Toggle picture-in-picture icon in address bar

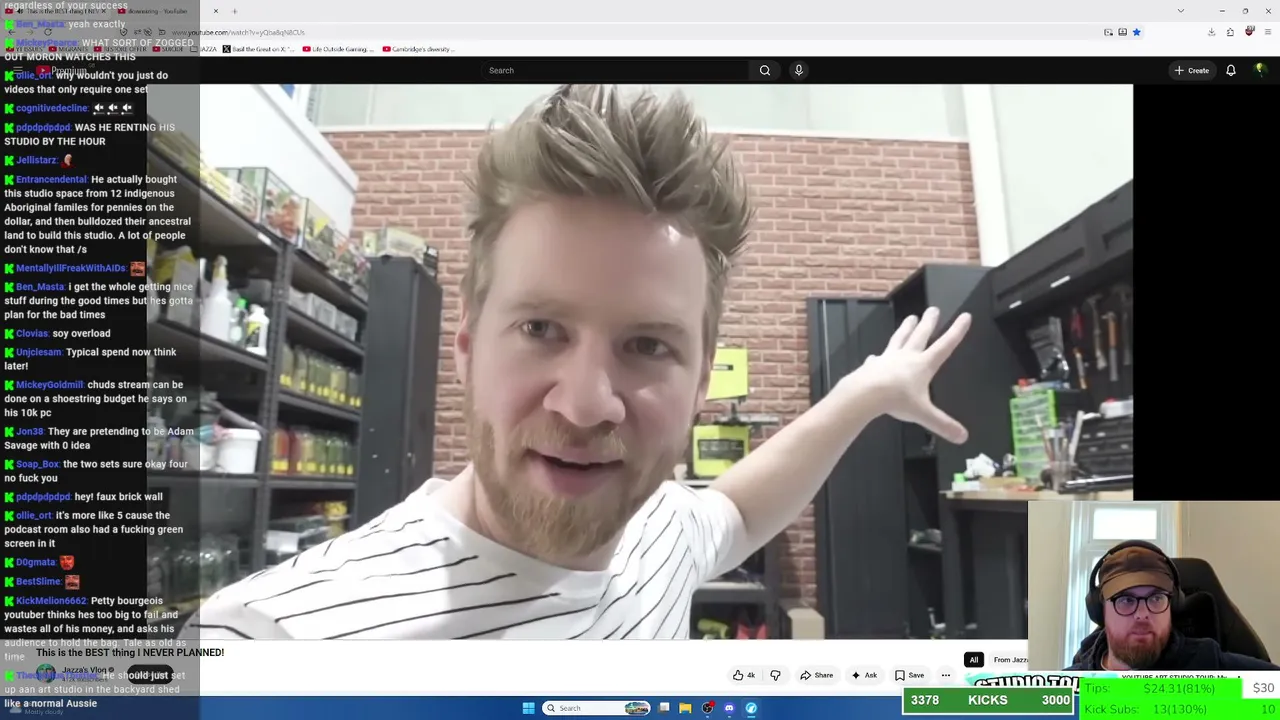tap(1108, 32)
